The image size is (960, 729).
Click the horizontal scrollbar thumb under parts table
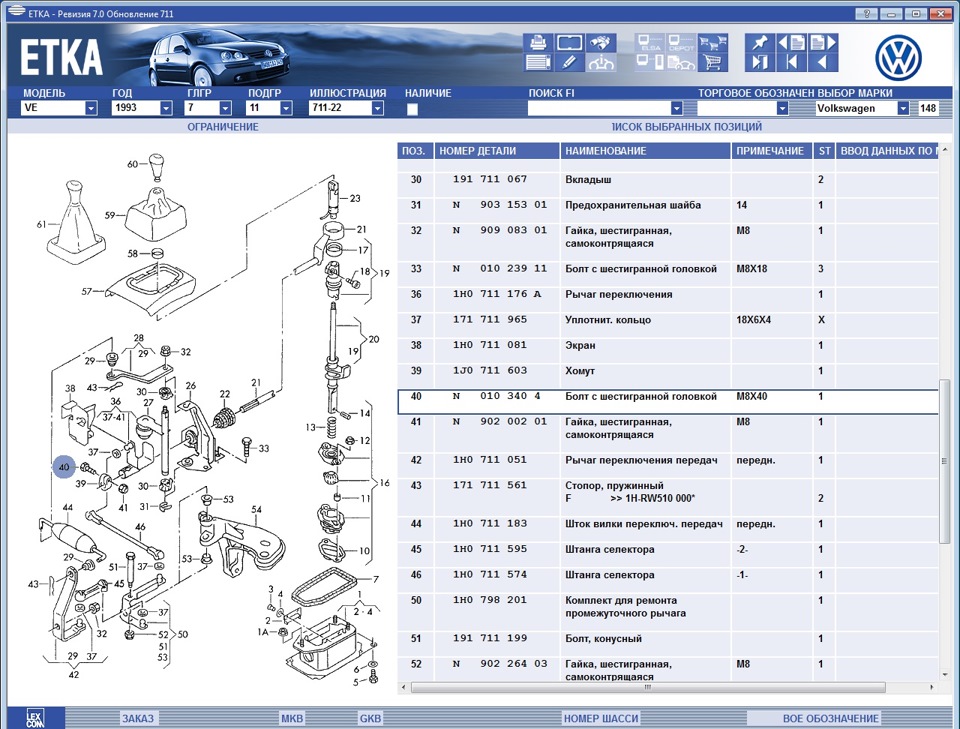(x=647, y=687)
